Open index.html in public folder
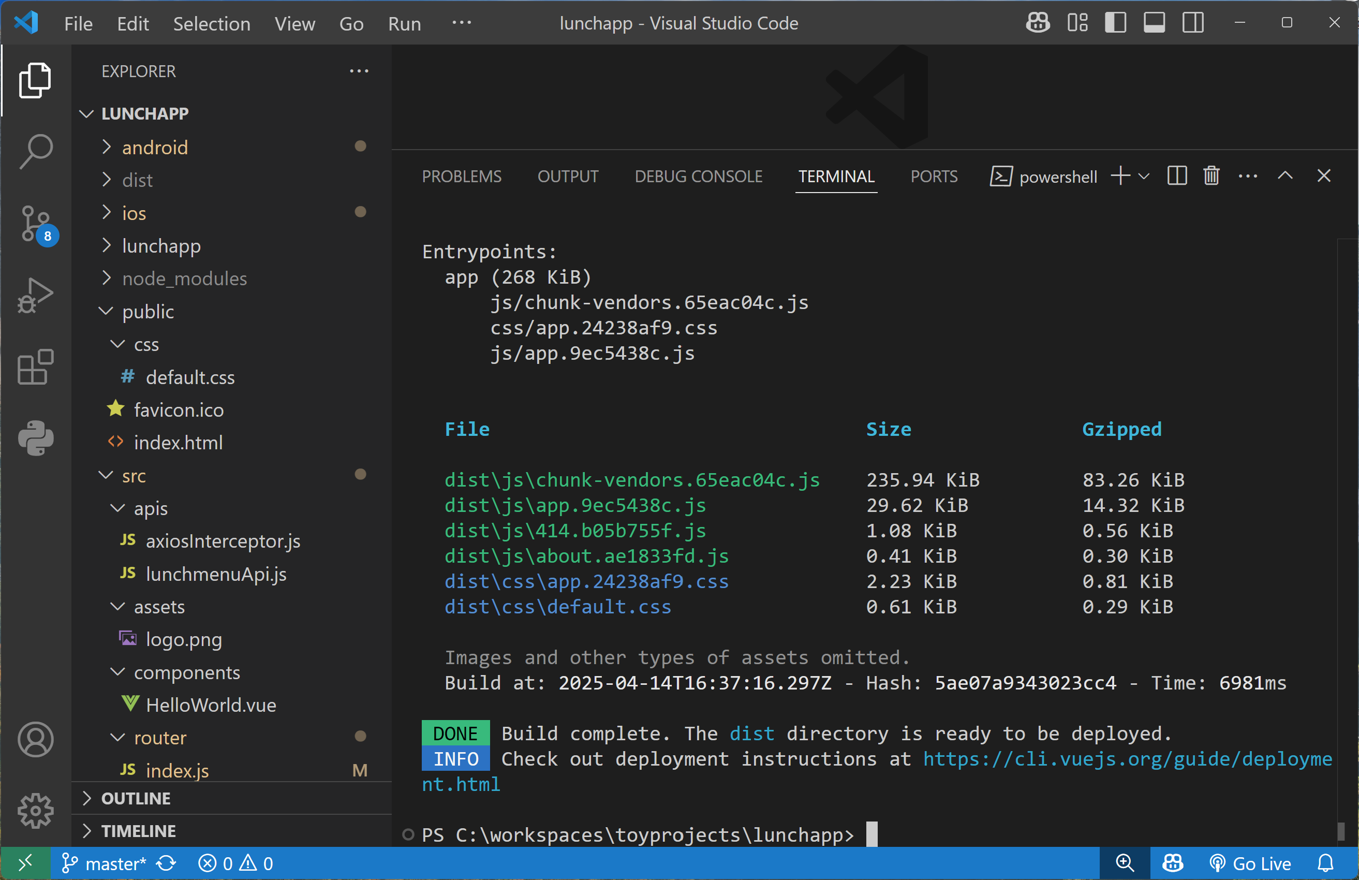Viewport: 1359px width, 880px height. coord(232,442)
